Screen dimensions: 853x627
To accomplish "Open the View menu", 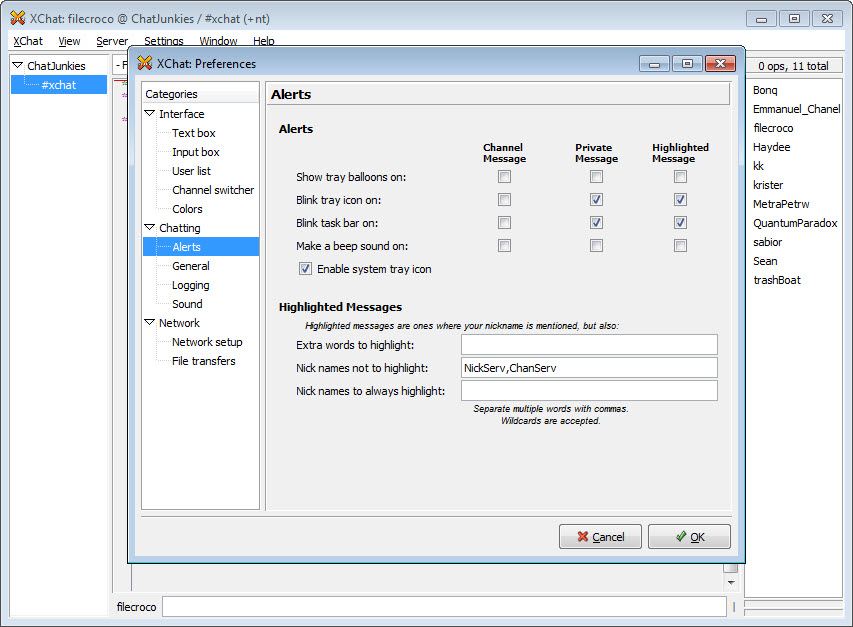I will pos(69,41).
